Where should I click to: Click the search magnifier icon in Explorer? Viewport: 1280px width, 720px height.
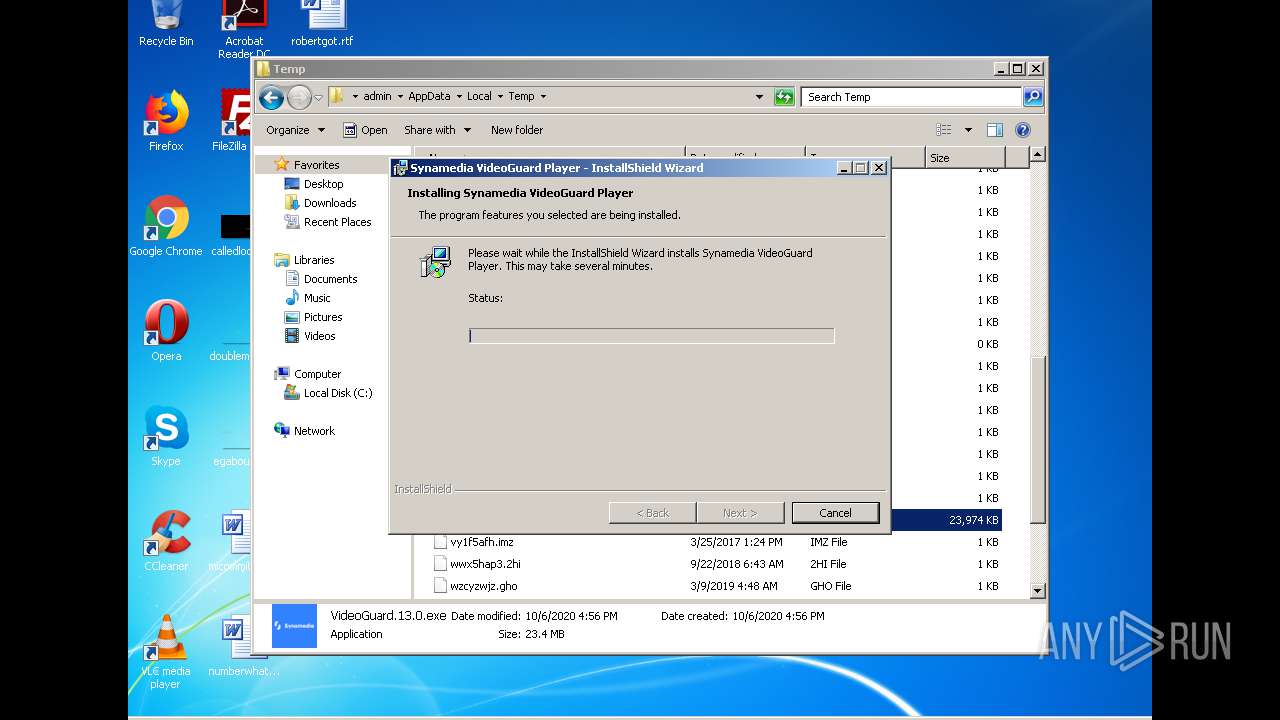click(x=1033, y=97)
